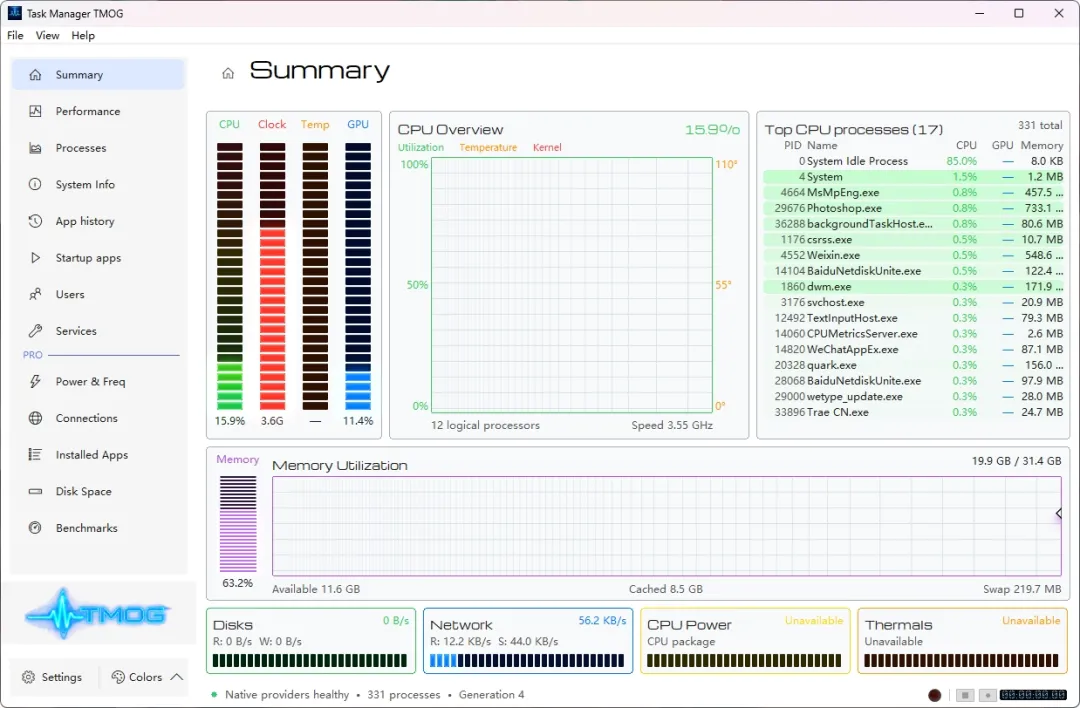Click the GPU vertical bar meter
Viewport: 1080px width, 708px height.
[x=357, y=276]
